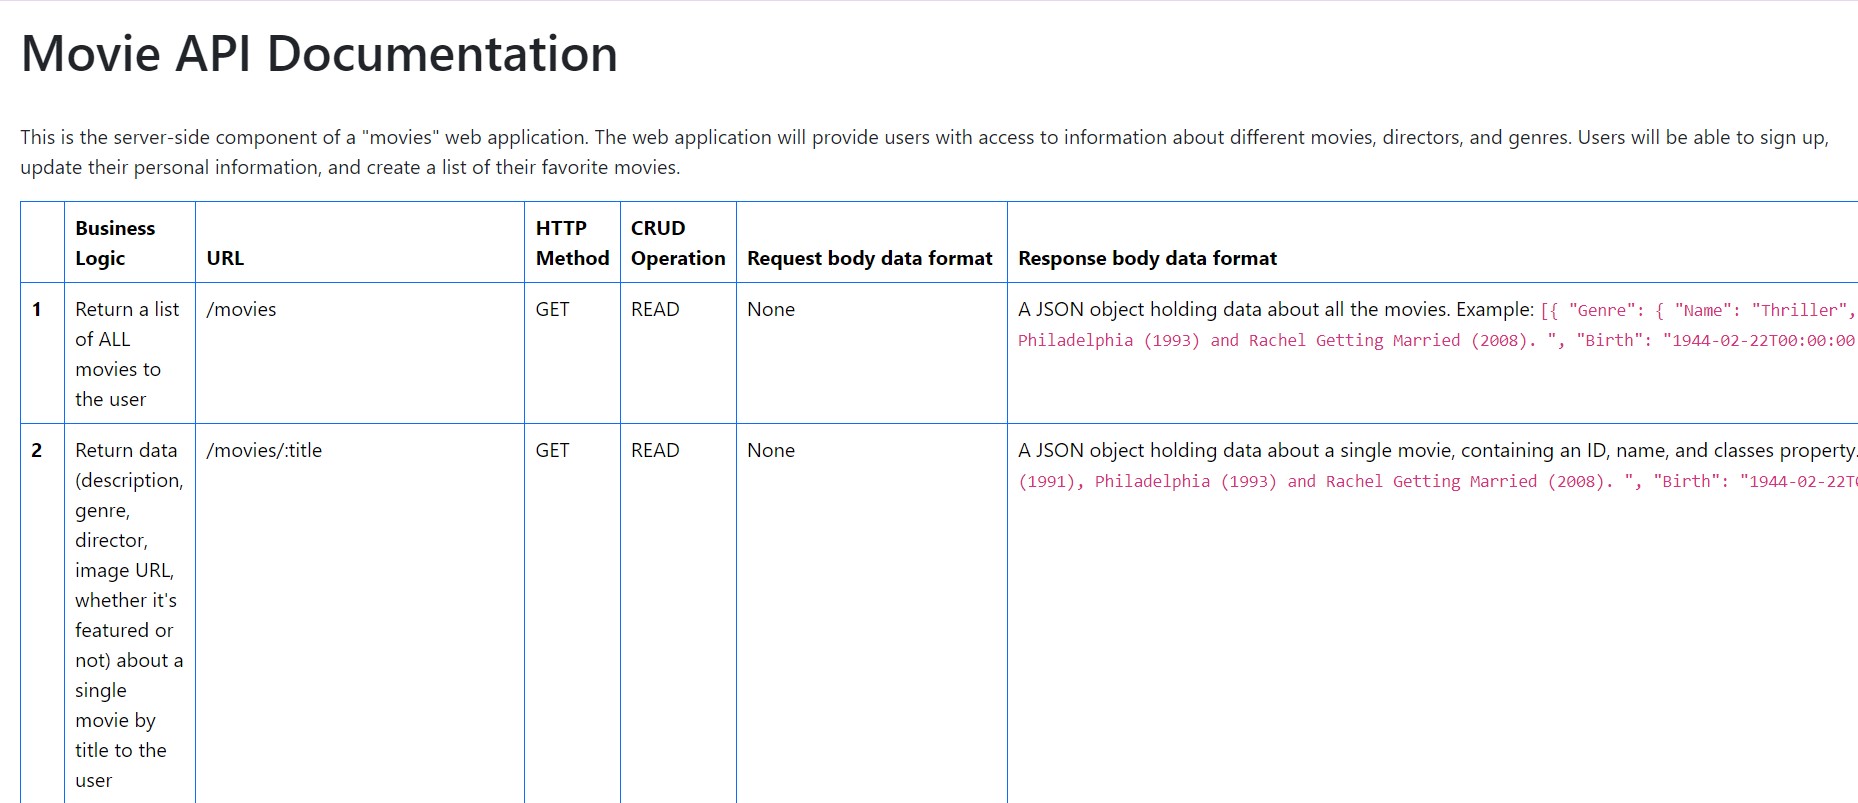This screenshot has height=803, width=1858.
Task: Select the Movie API Documentation heading
Action: [x=319, y=54]
